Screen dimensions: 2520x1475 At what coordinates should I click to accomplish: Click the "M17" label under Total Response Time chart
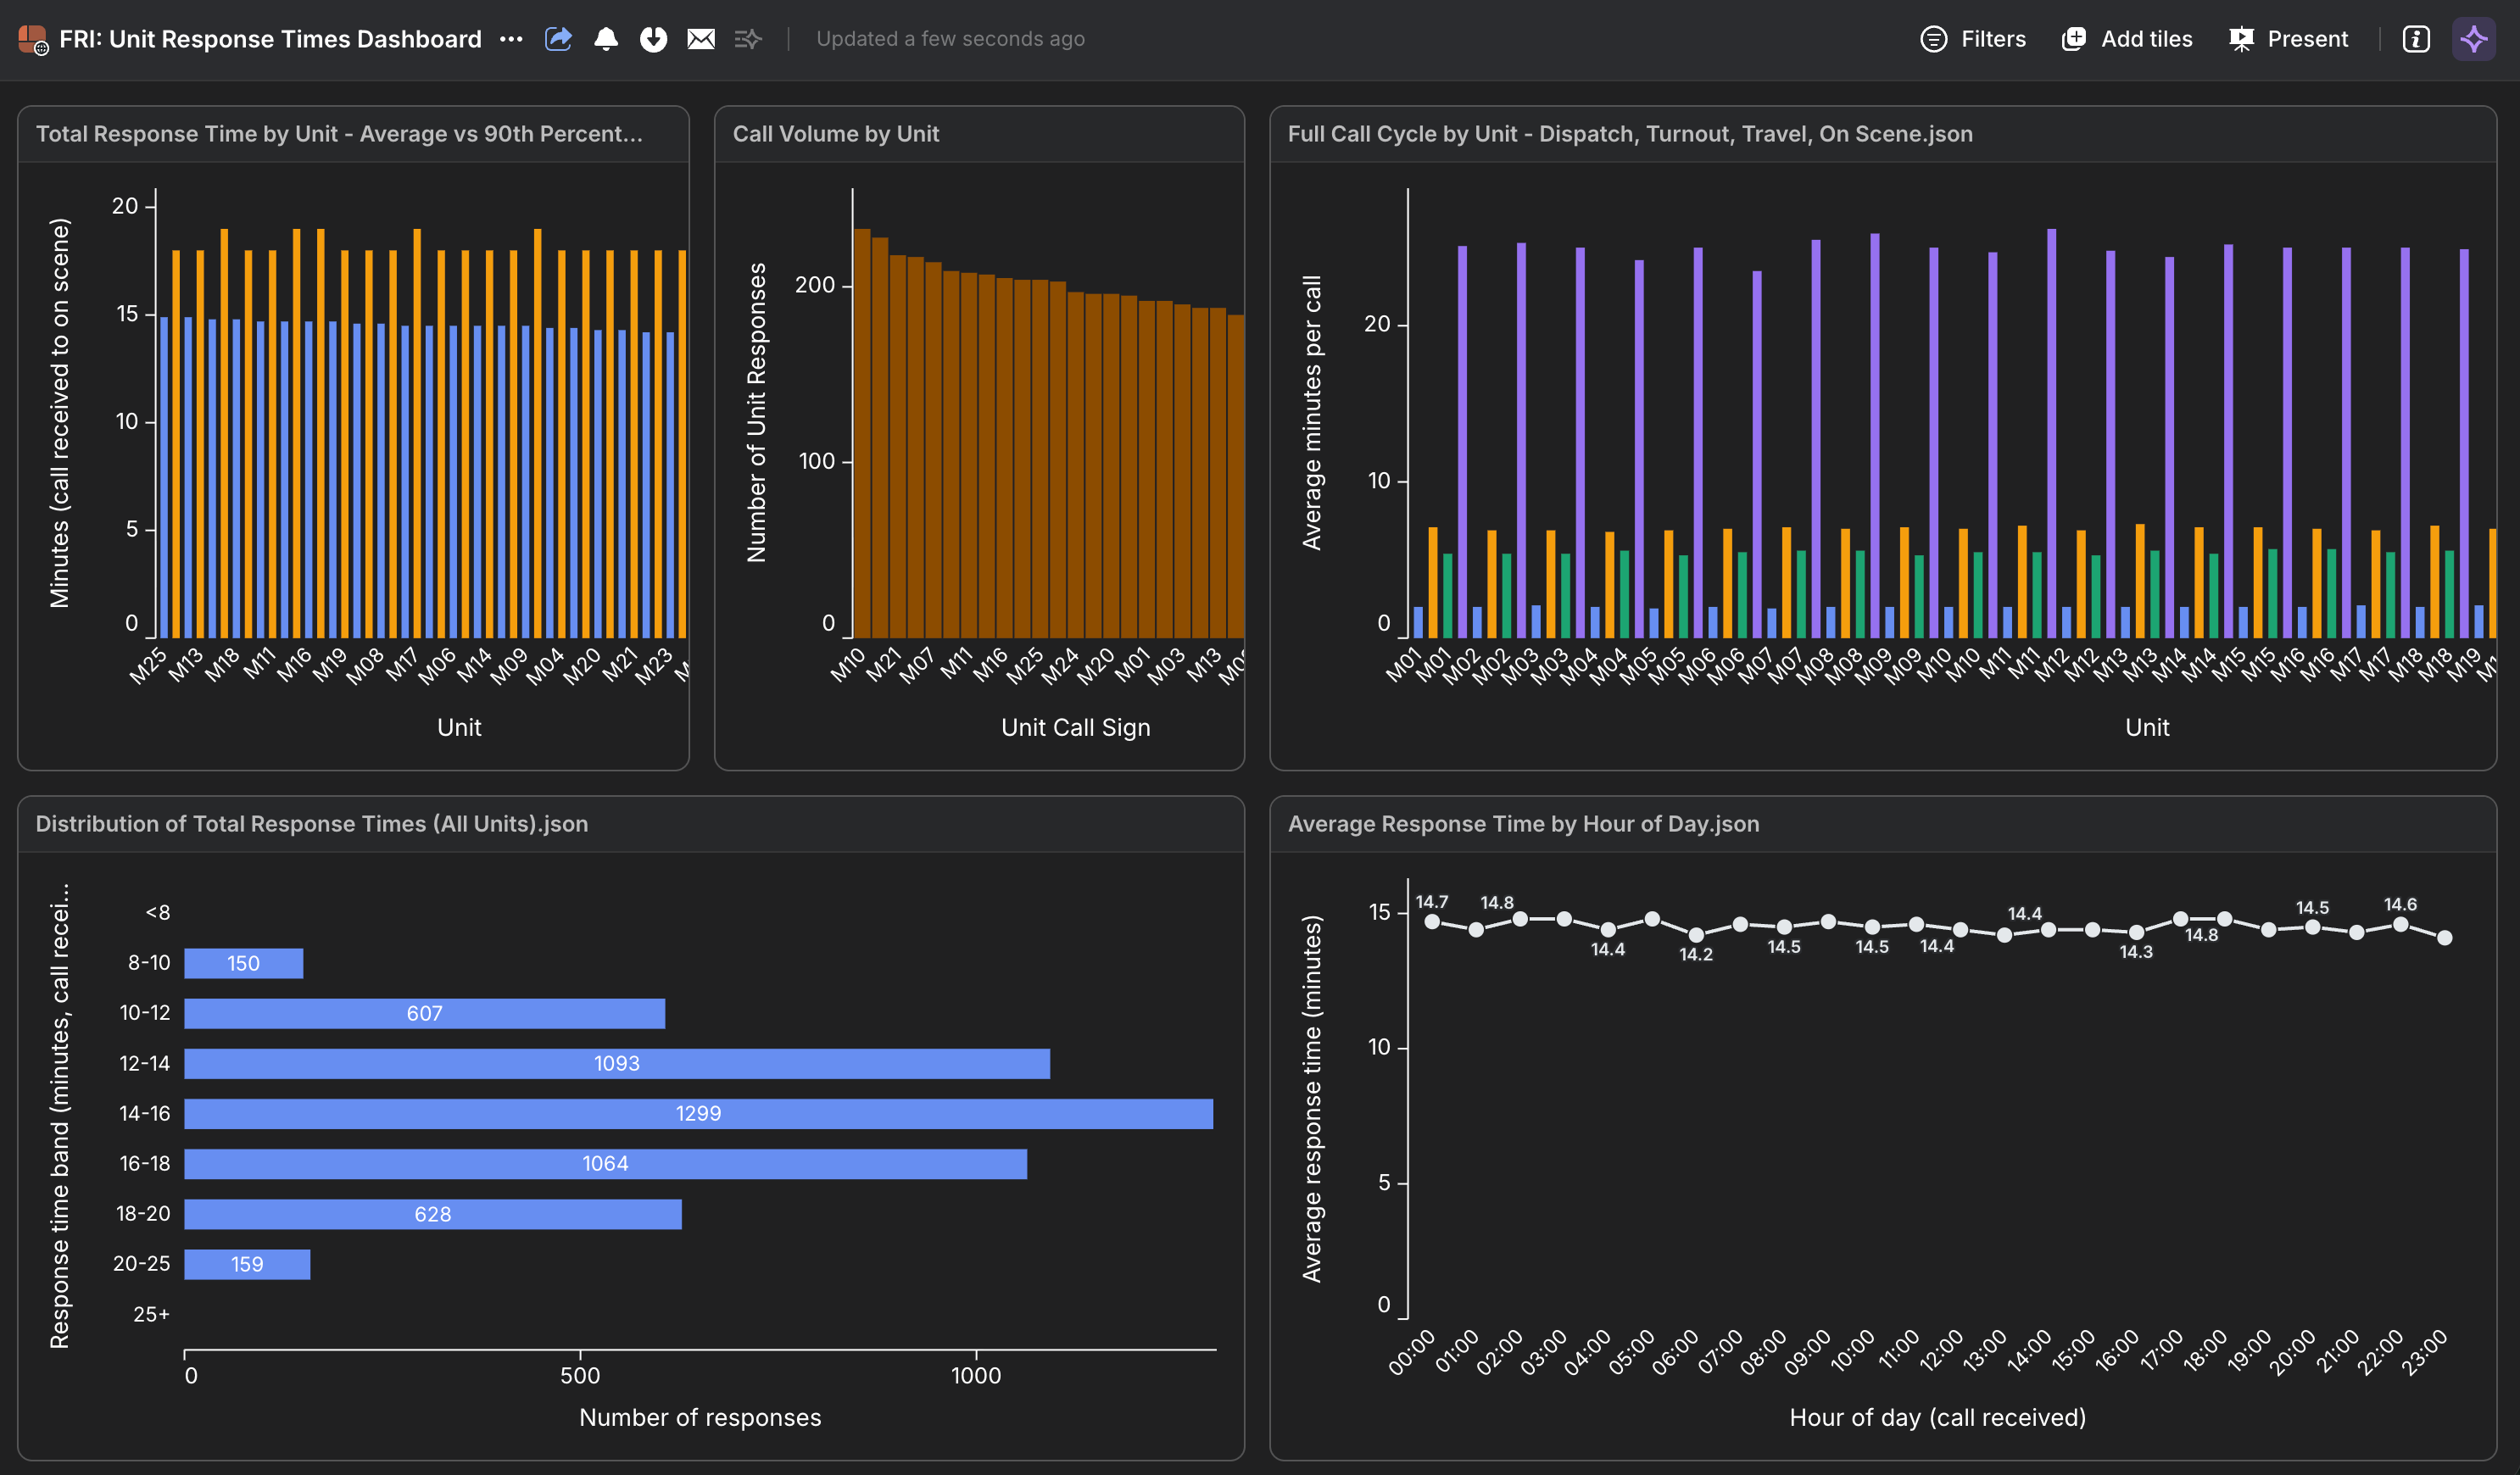(401, 665)
